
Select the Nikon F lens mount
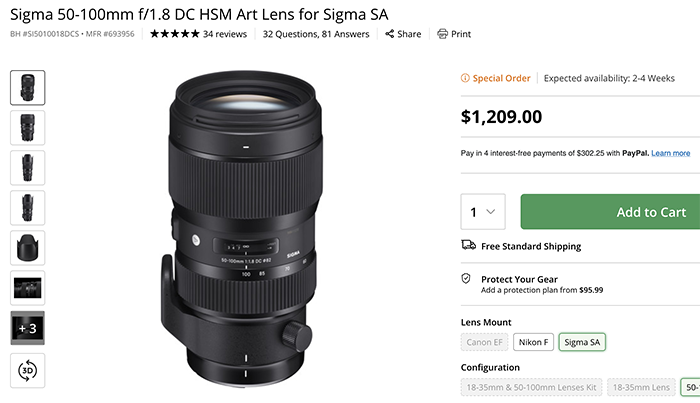[x=533, y=343]
